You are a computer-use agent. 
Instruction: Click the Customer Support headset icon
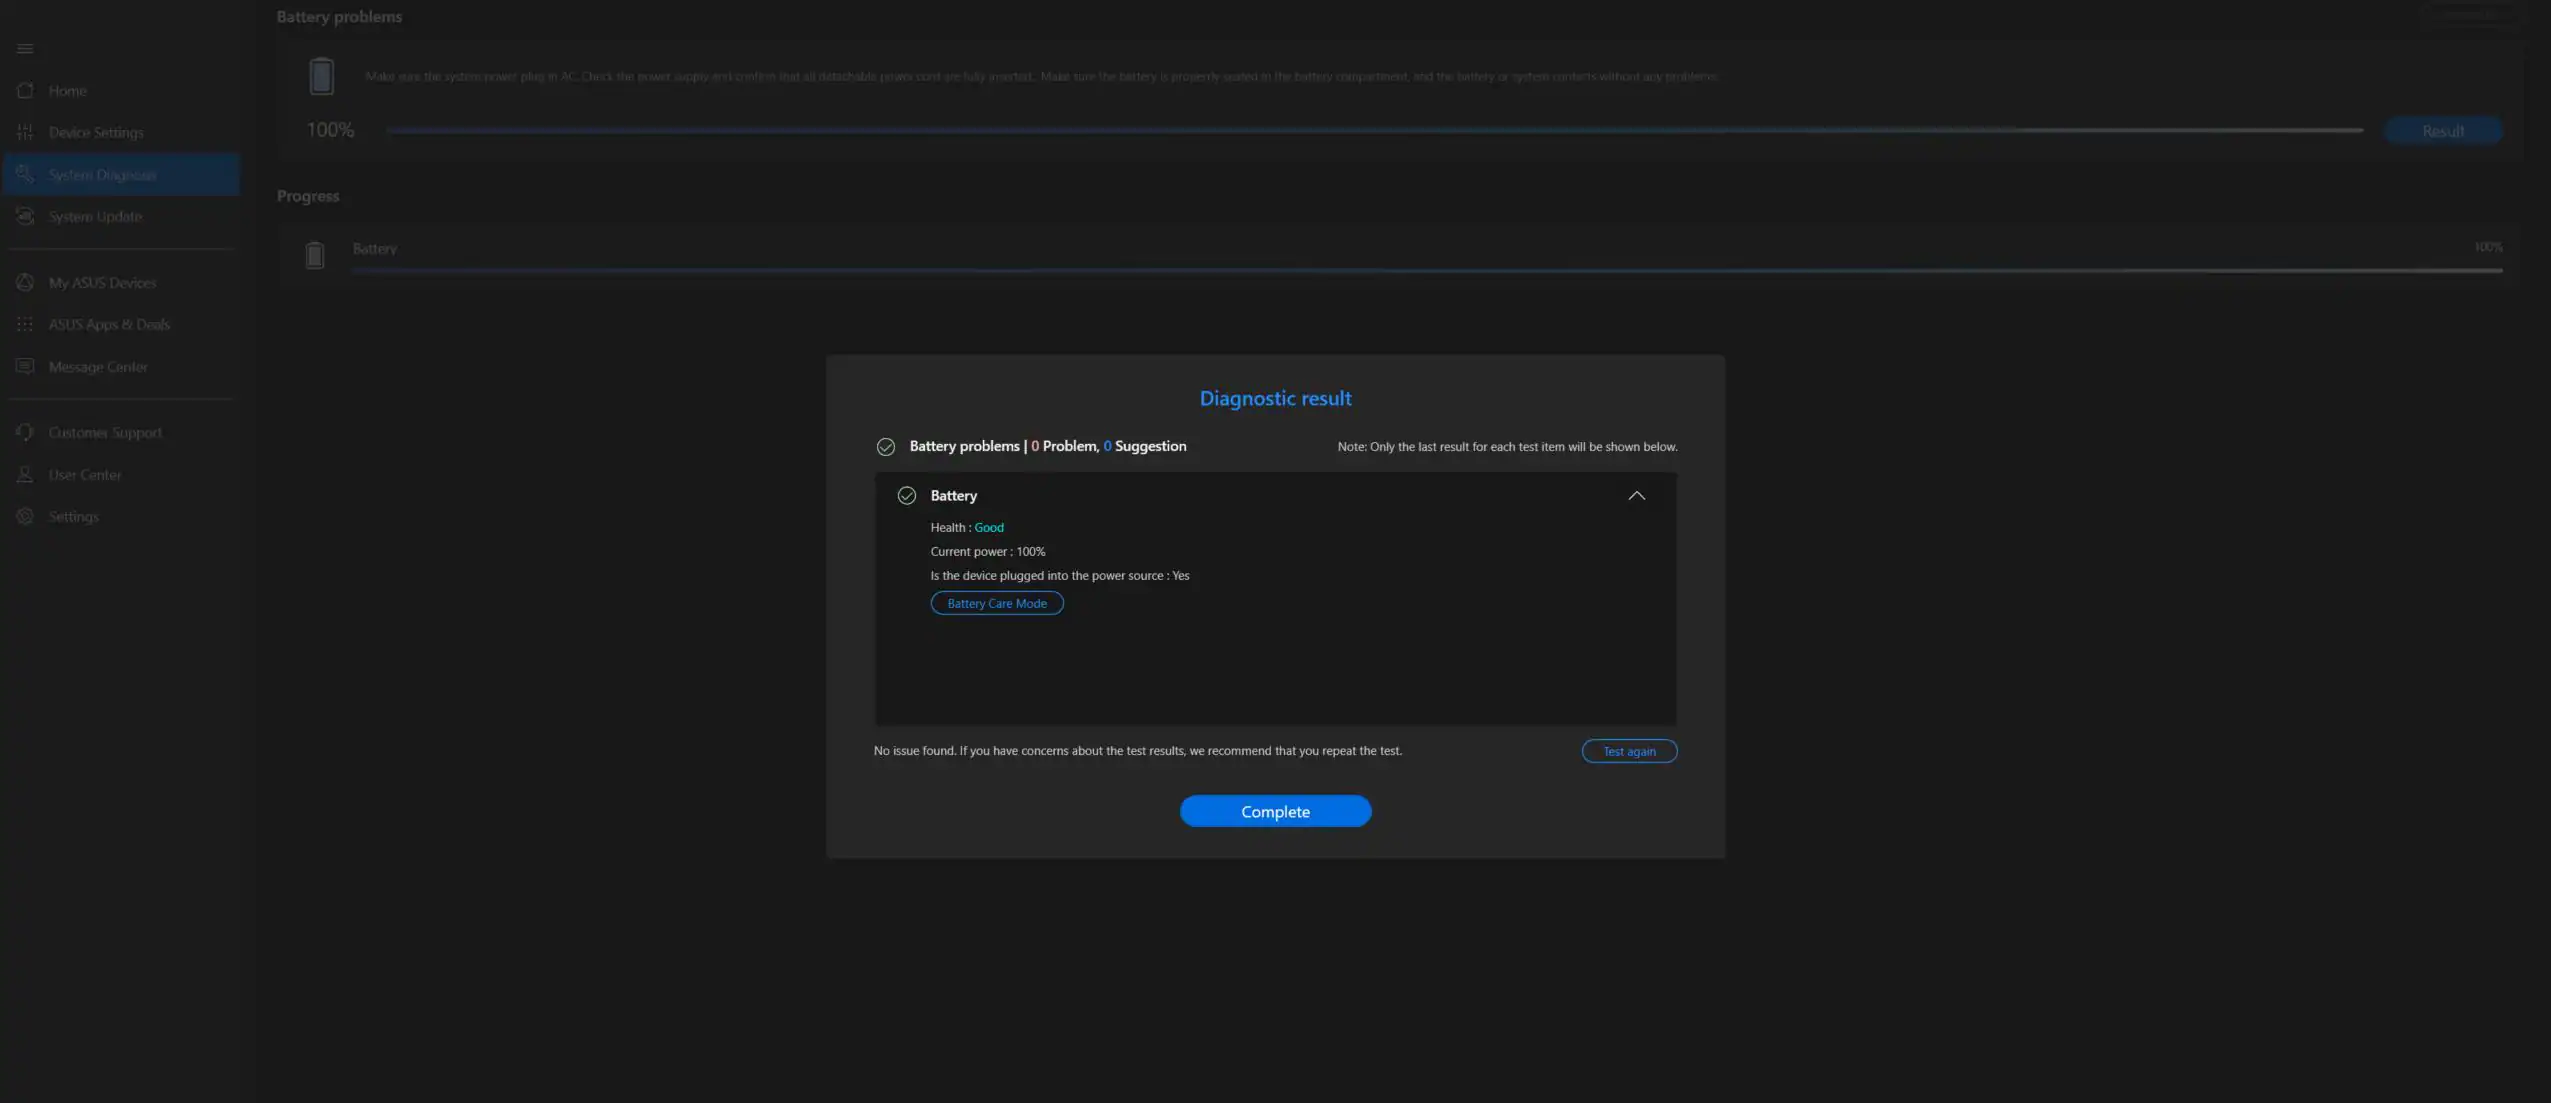coord(25,431)
